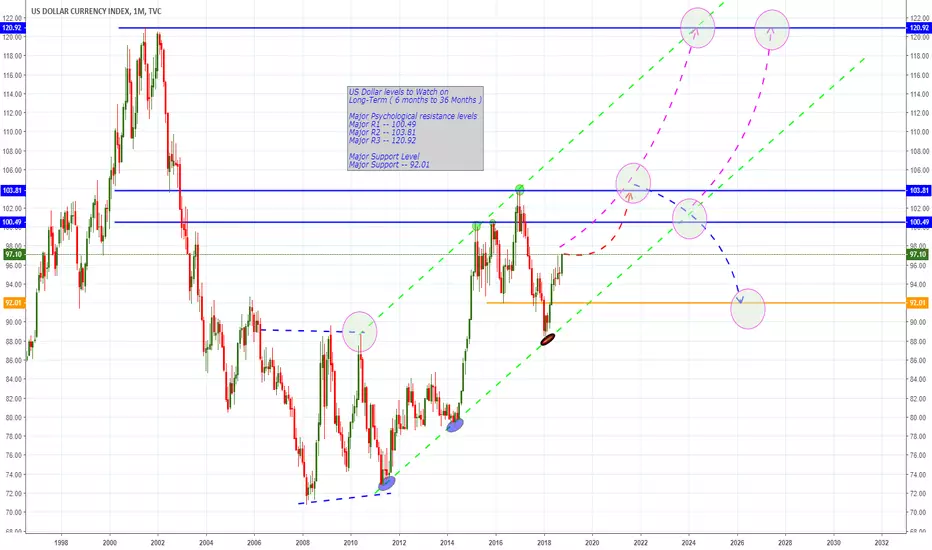Click the US DOLLAR CURRENCY INDEX chart title
The height and width of the screenshot is (550, 932).
tap(96, 11)
